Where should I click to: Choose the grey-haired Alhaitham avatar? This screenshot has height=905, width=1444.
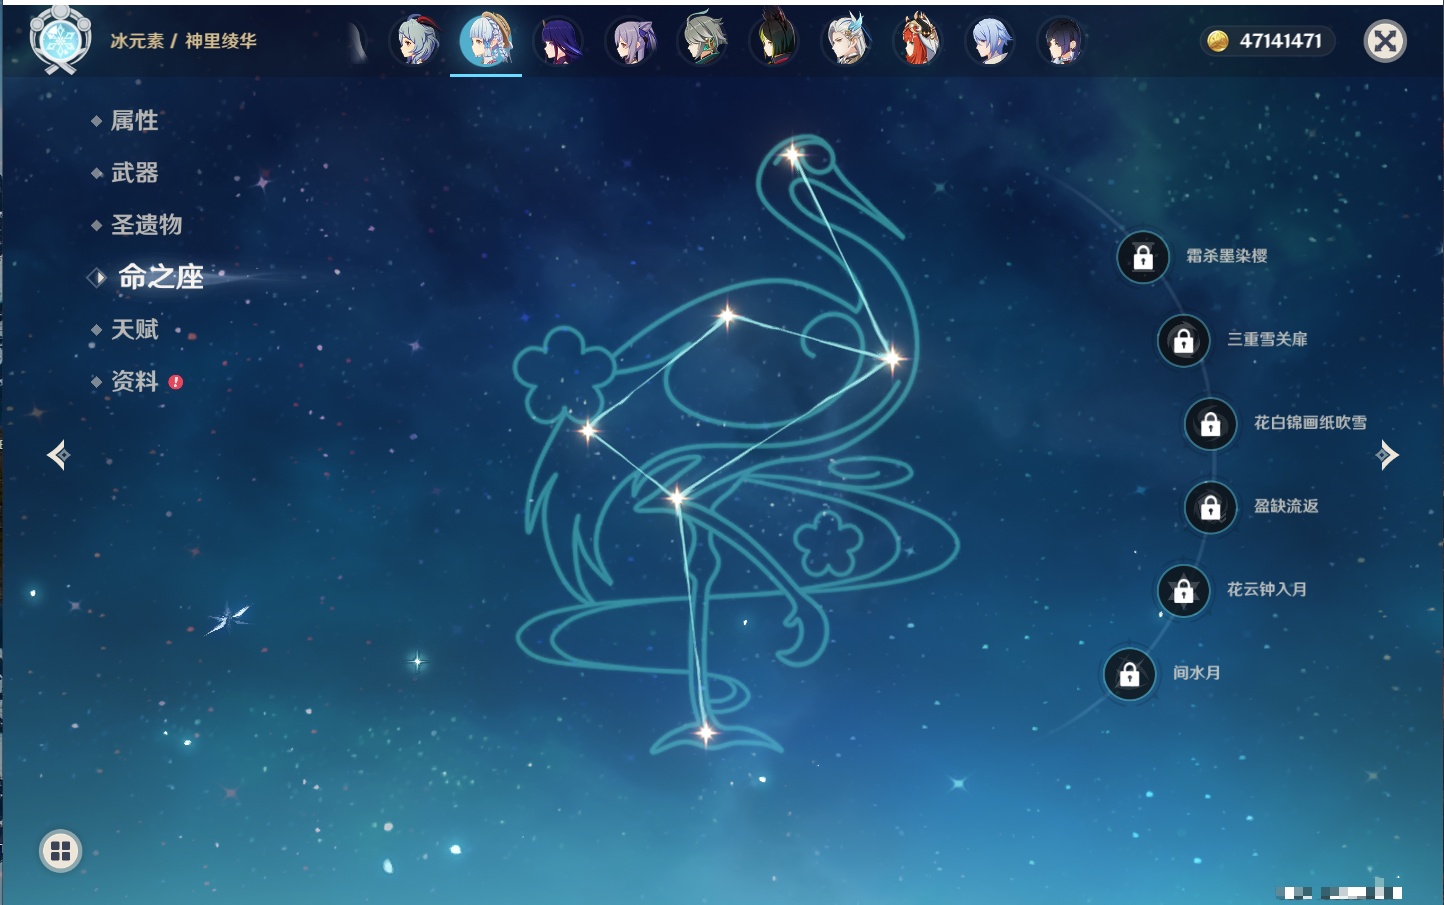coord(703,41)
